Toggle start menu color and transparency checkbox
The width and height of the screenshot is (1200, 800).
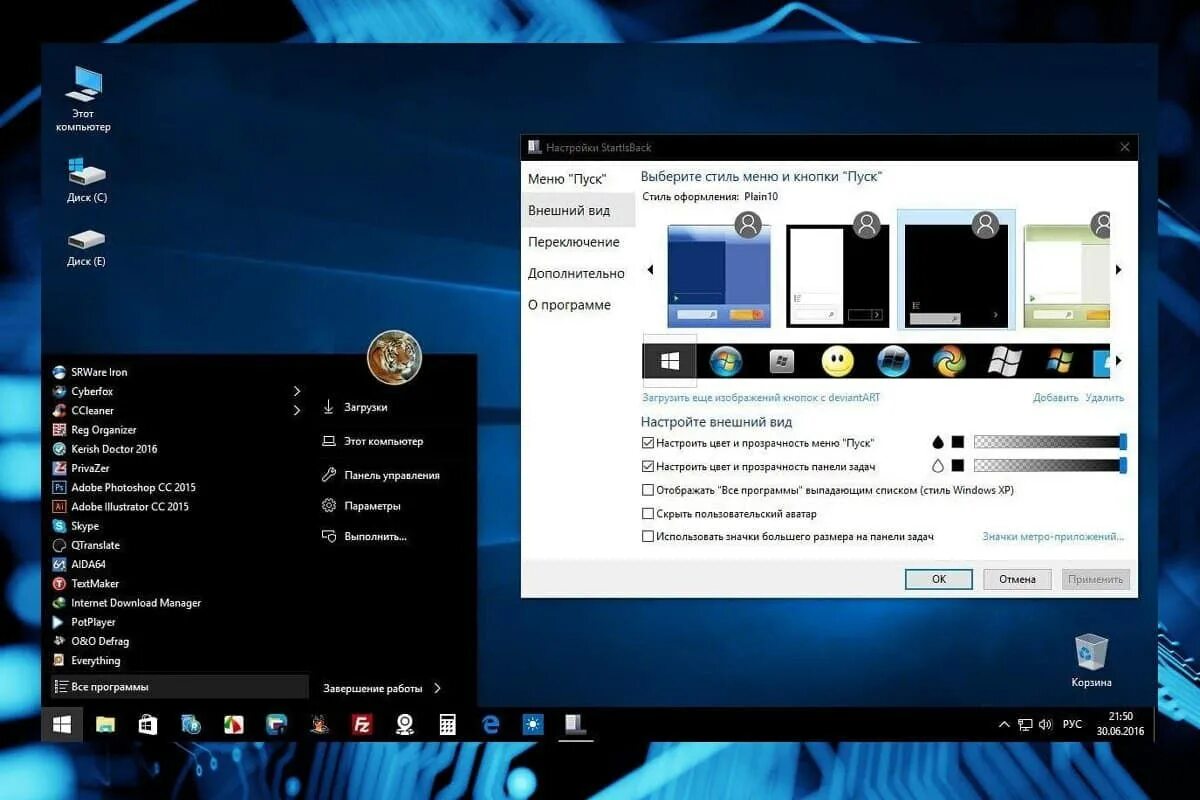tap(648, 442)
